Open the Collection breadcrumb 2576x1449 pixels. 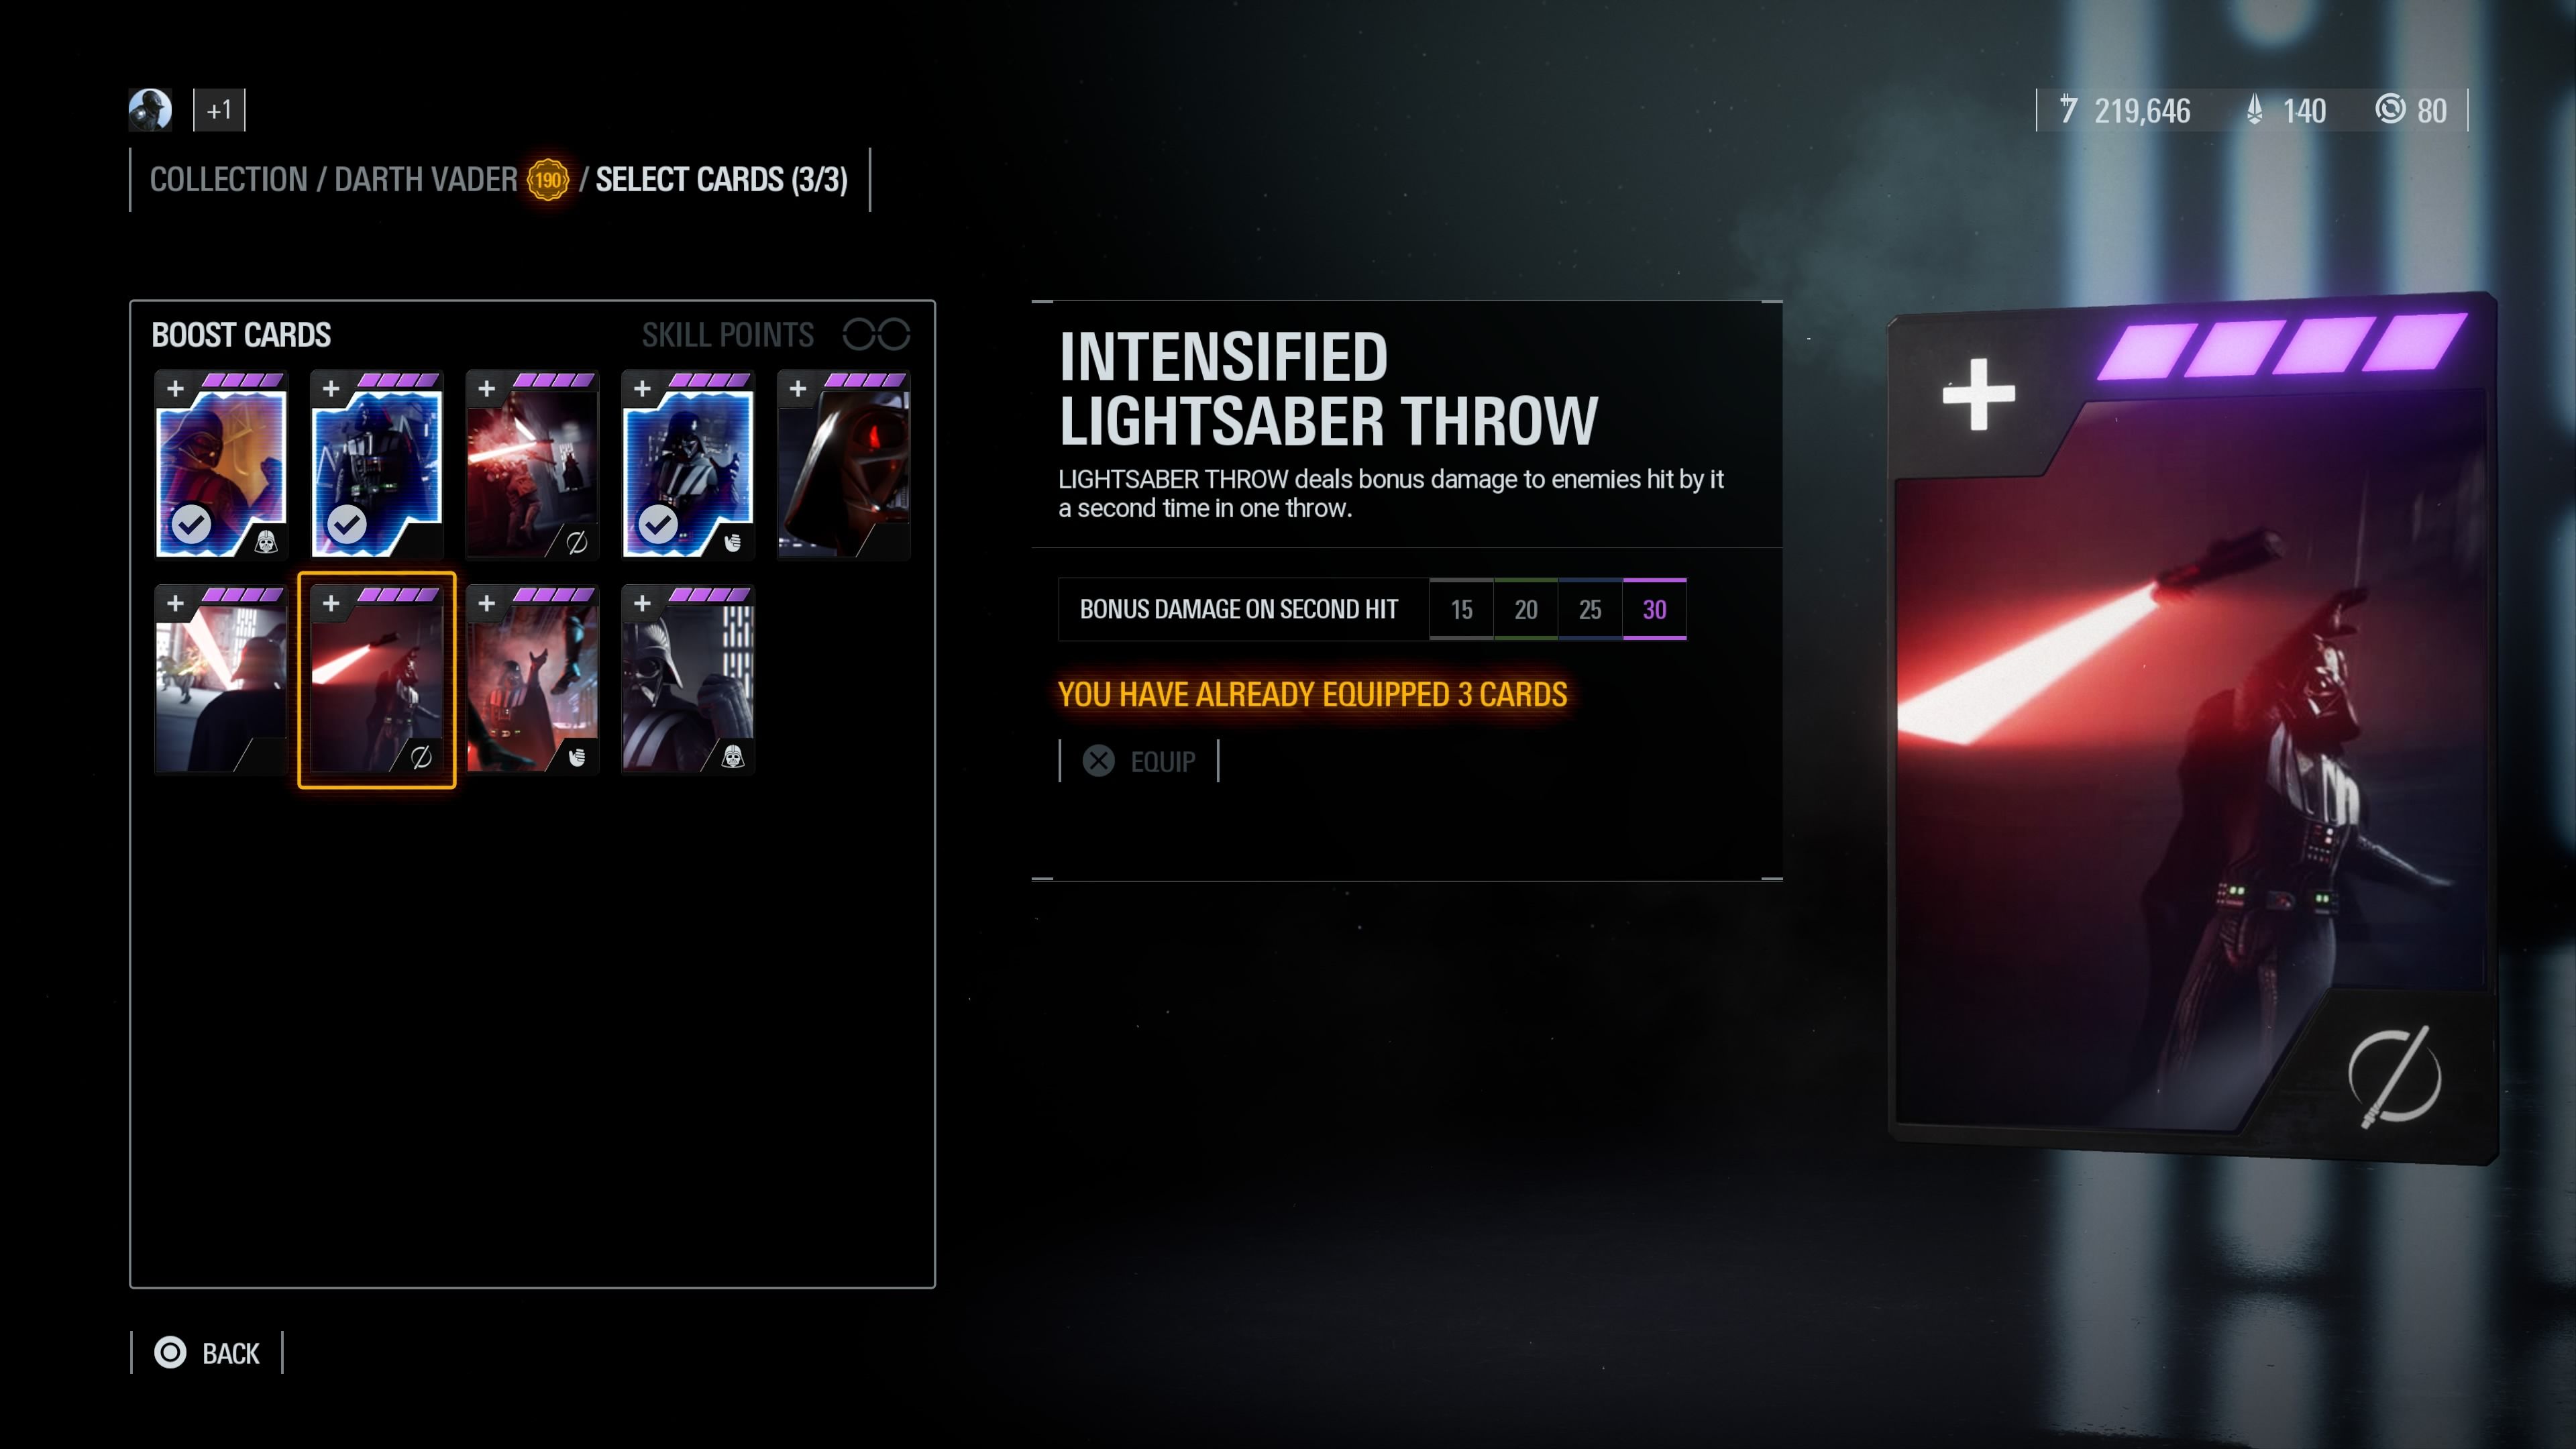coord(228,179)
